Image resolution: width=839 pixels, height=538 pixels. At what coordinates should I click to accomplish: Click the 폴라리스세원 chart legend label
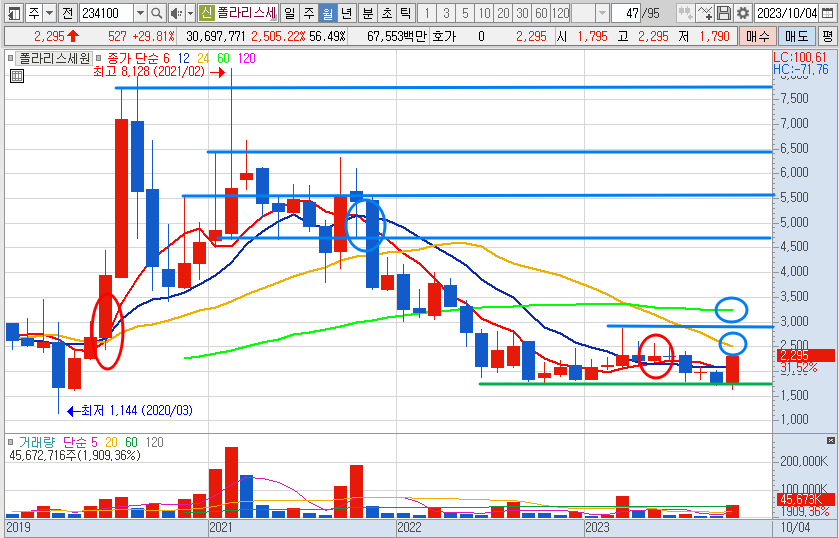tap(55, 58)
